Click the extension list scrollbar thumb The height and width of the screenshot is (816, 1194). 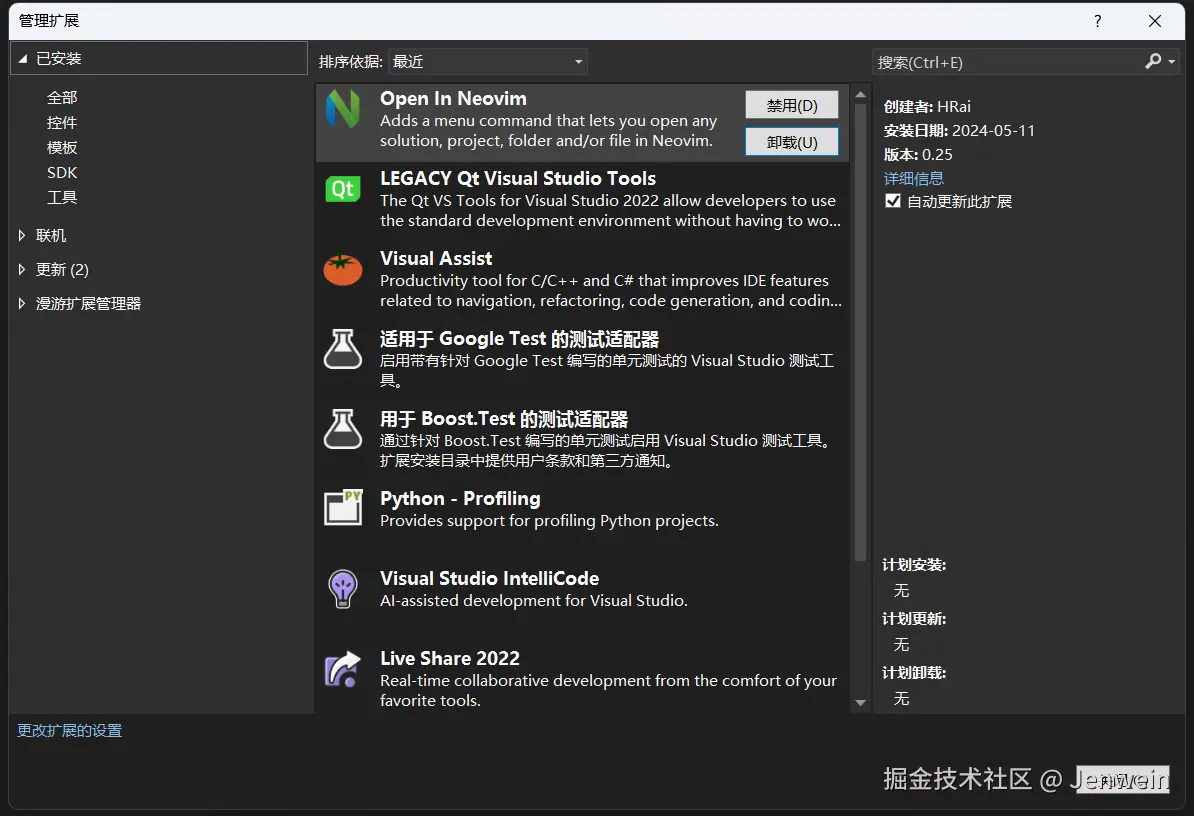[860, 332]
